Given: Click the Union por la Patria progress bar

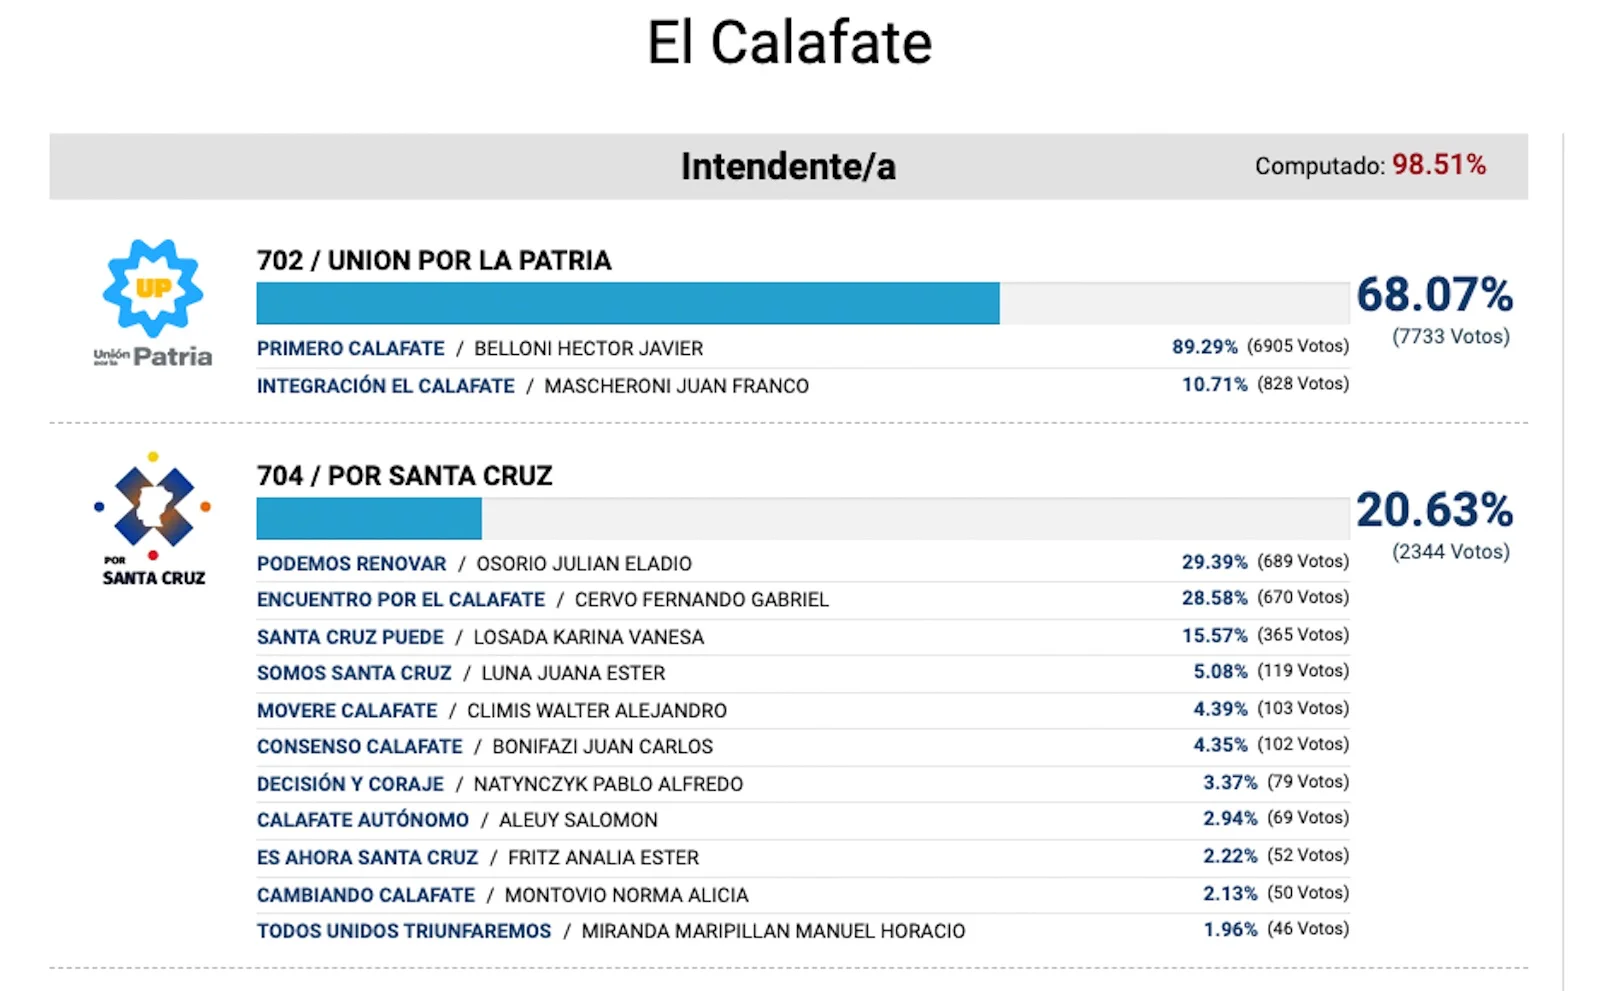Looking at the screenshot, I should click(x=803, y=303).
